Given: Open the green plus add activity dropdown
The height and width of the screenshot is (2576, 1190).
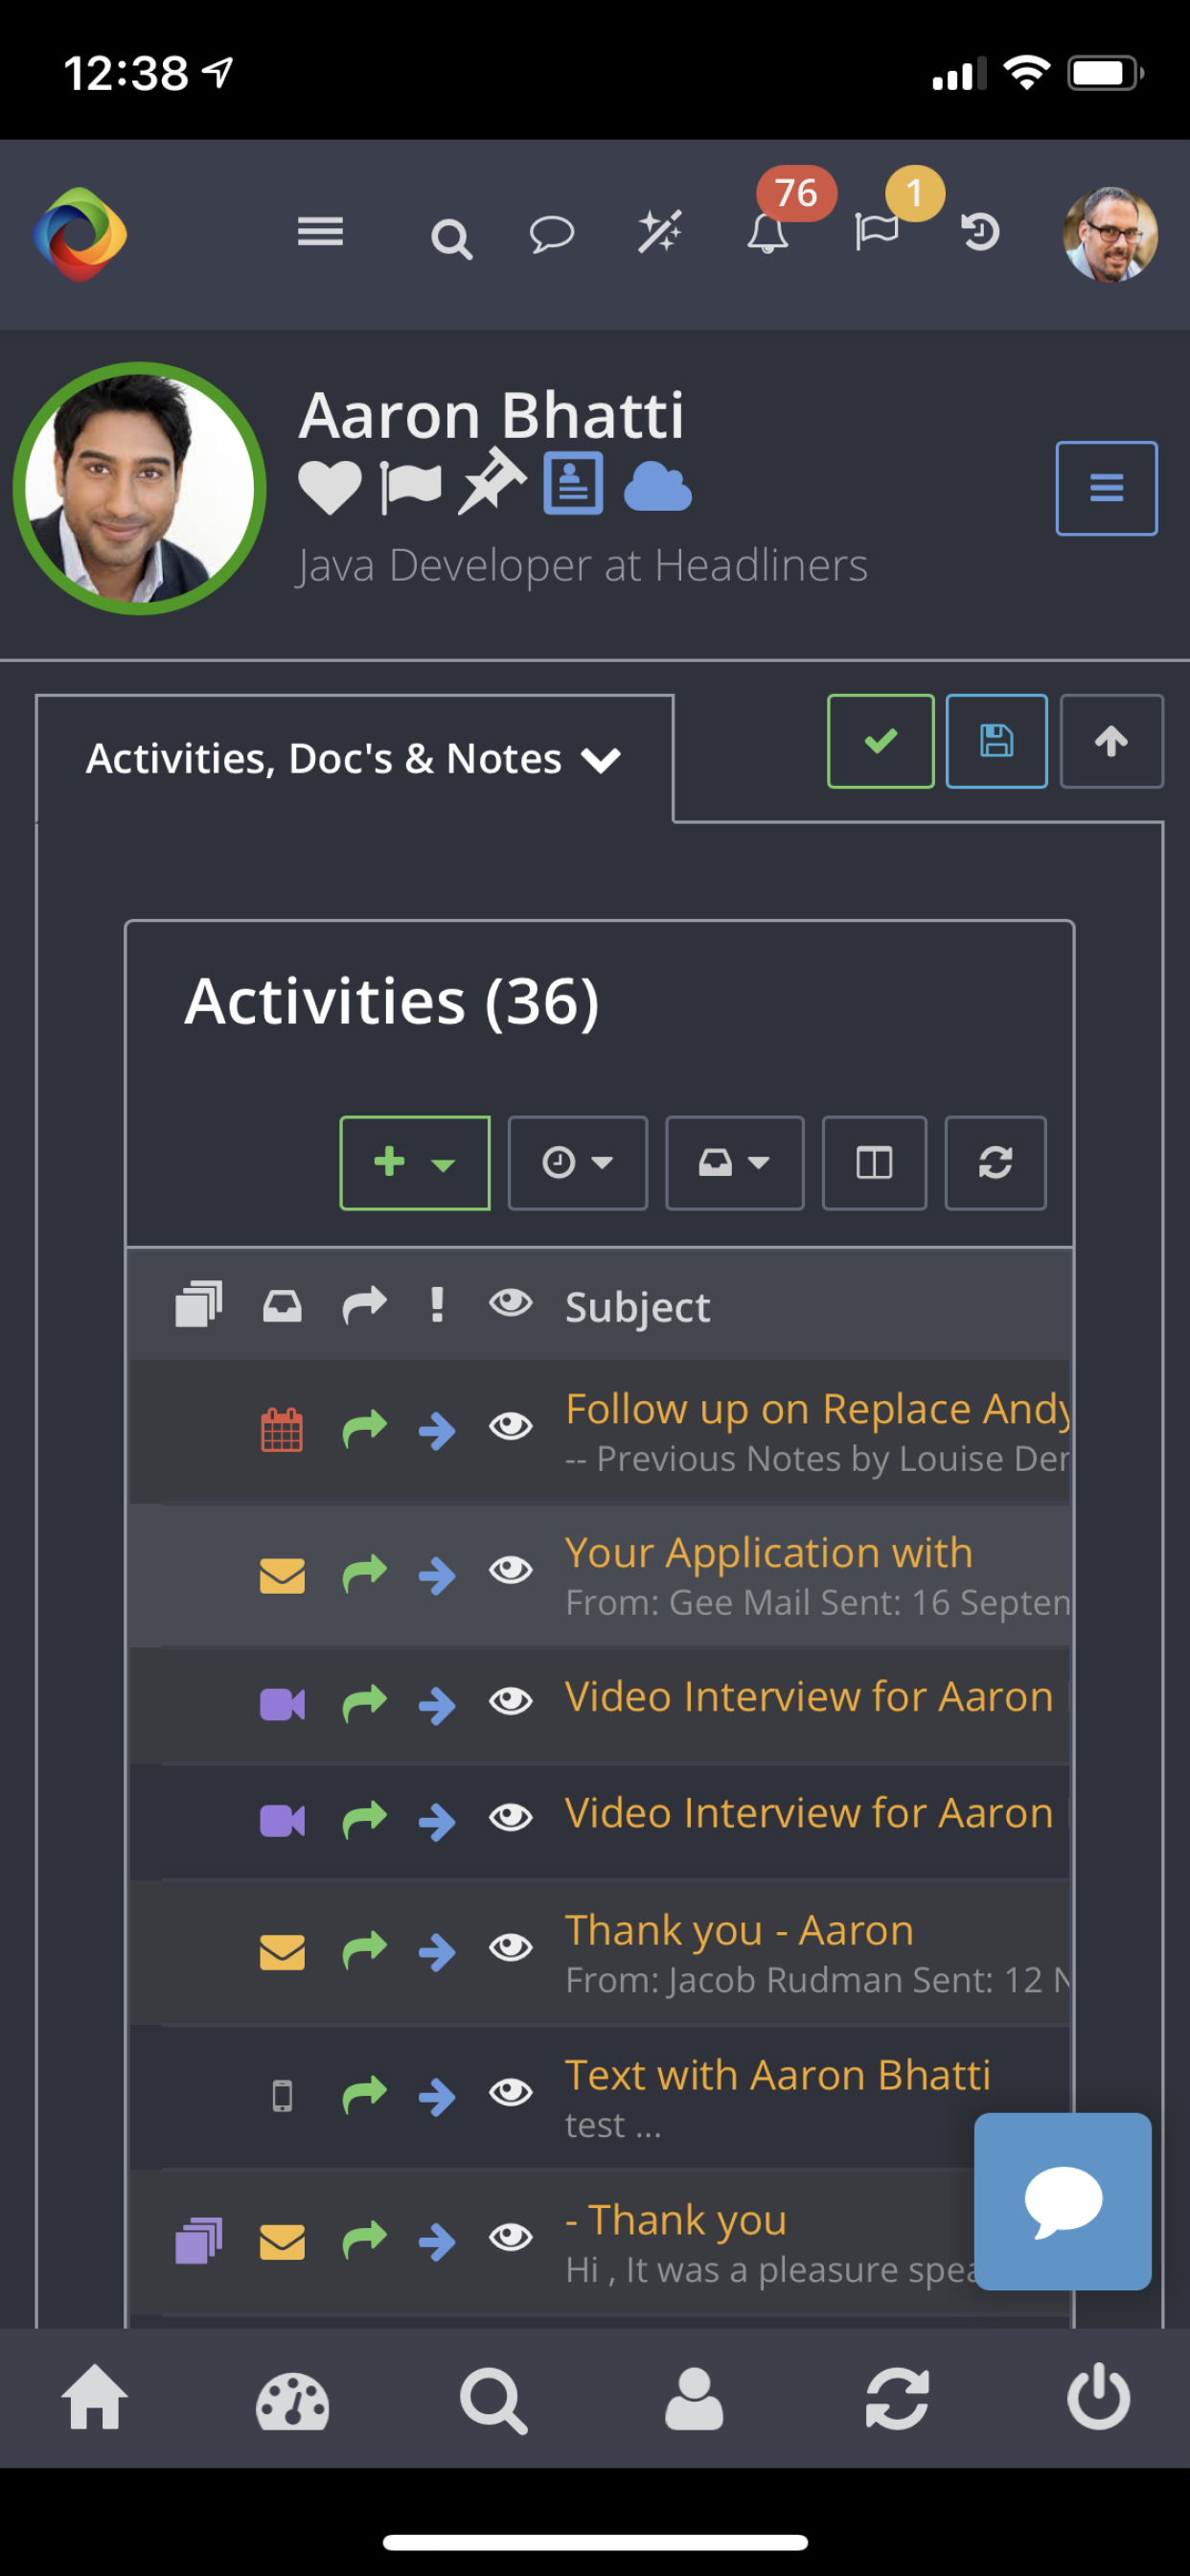Looking at the screenshot, I should 415,1163.
